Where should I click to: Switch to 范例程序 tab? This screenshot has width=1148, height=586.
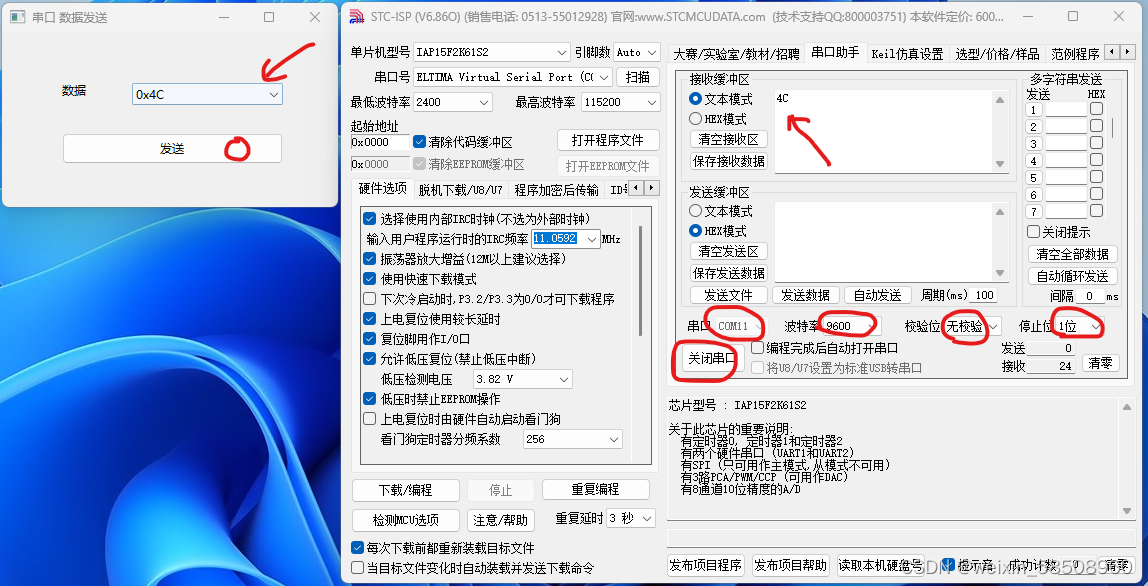pyautogui.click(x=1076, y=53)
